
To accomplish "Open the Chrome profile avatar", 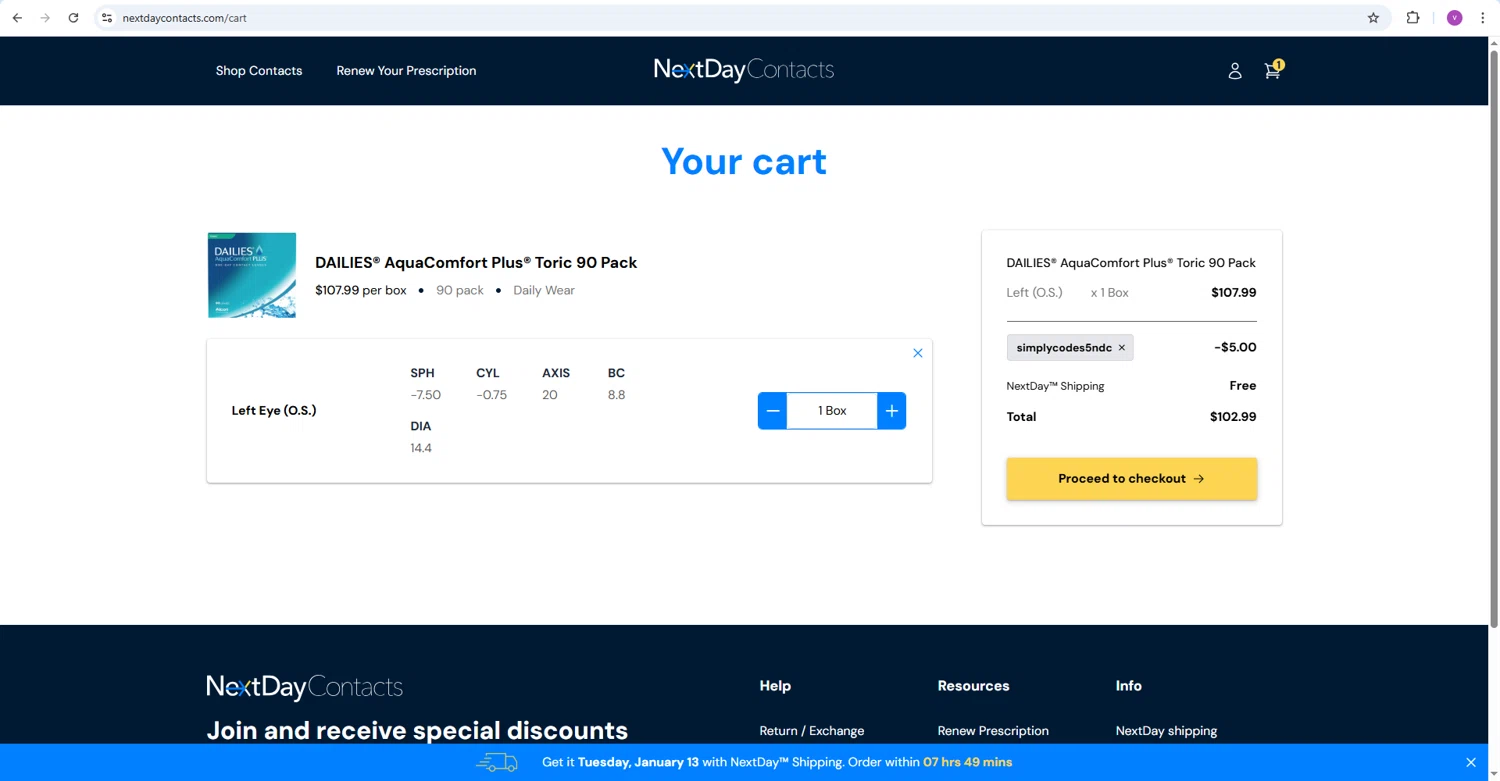I will point(1454,18).
